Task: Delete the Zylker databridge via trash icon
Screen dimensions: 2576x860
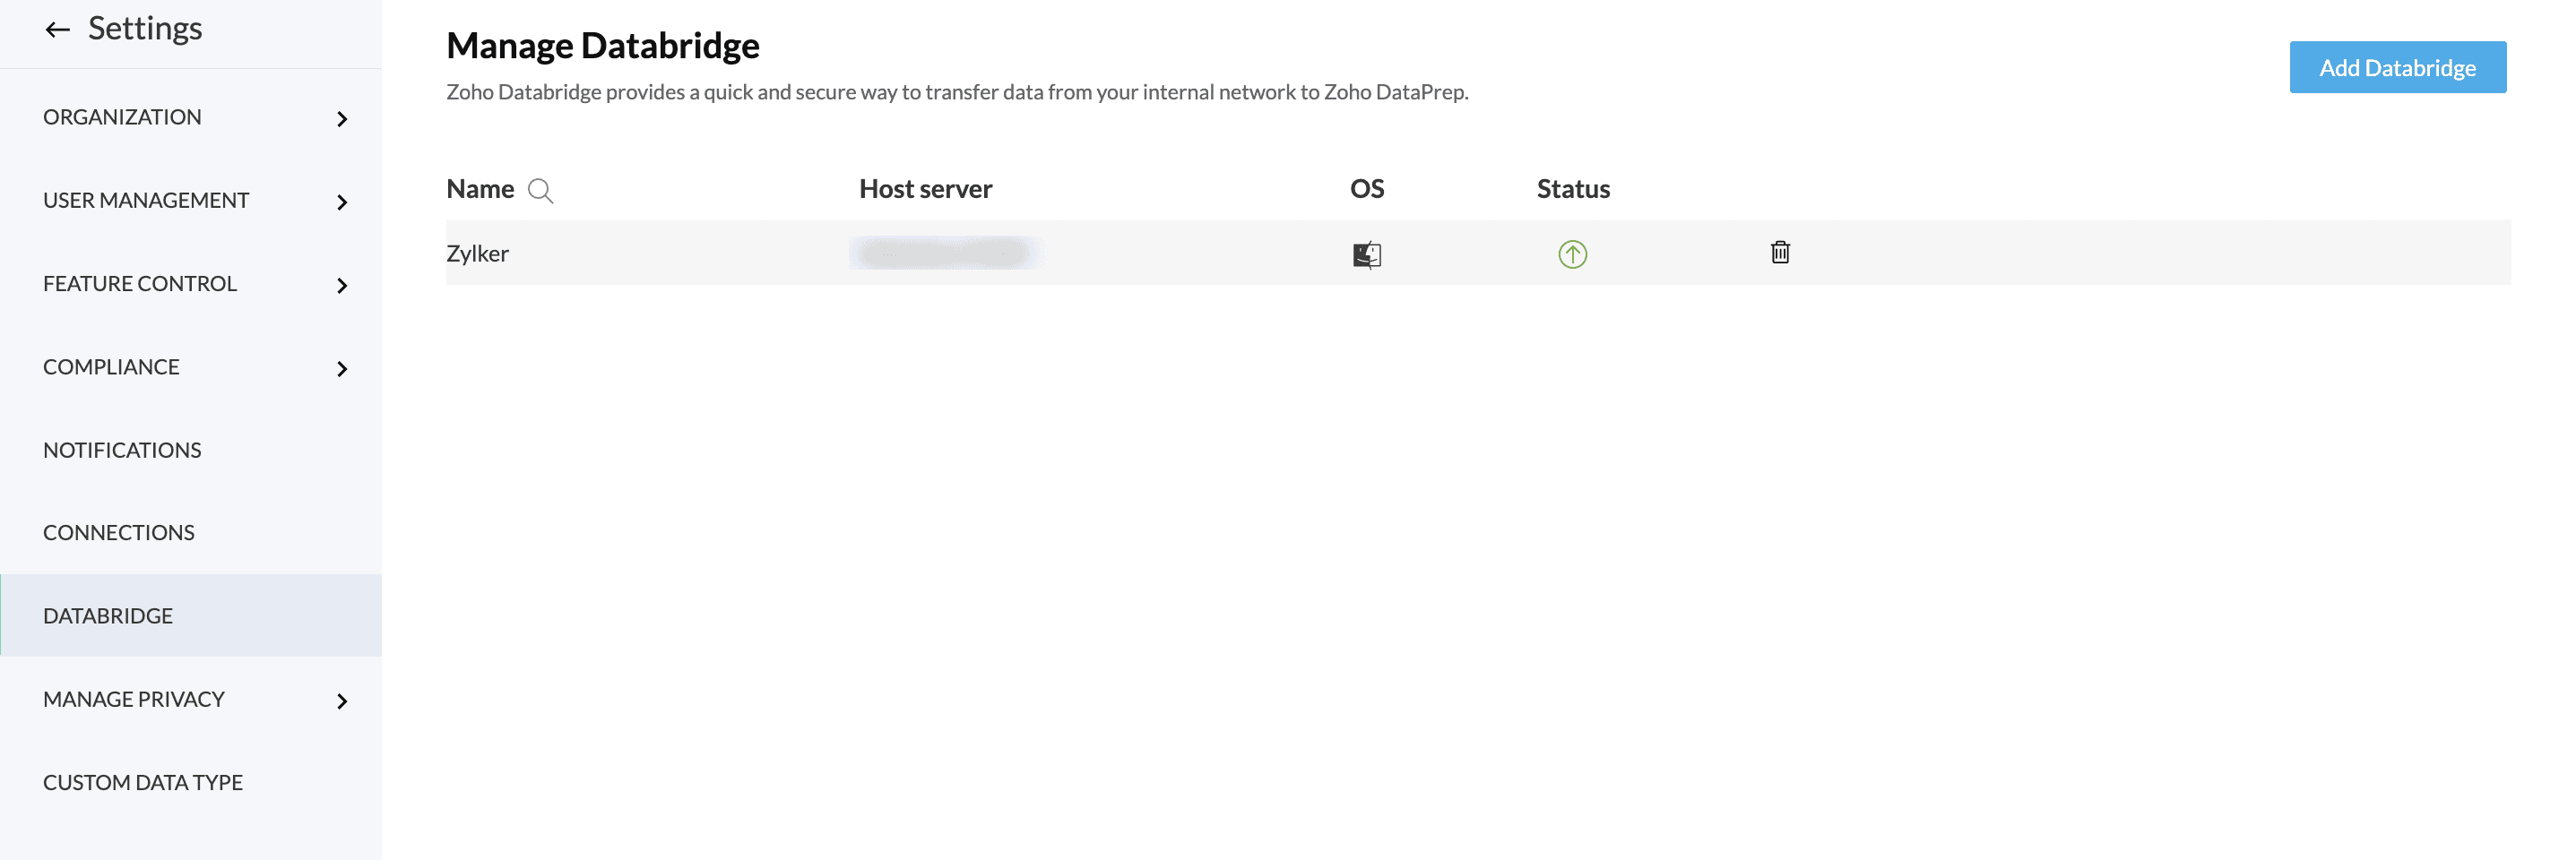Action: point(1780,253)
